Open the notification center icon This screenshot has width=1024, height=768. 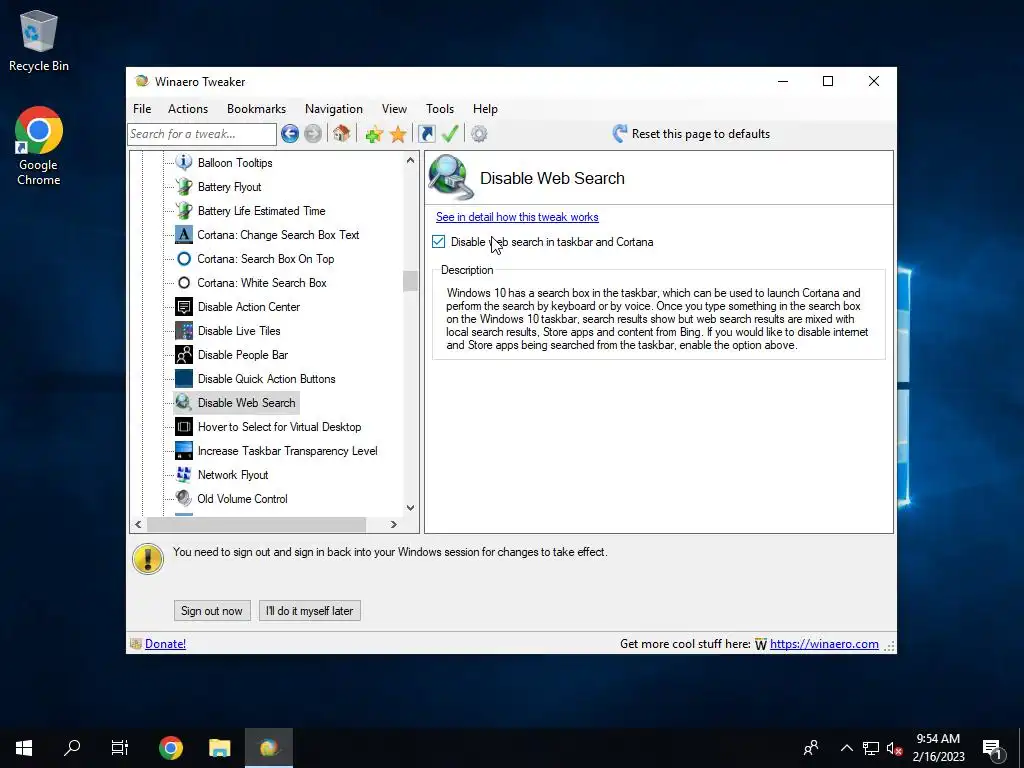[992, 748]
